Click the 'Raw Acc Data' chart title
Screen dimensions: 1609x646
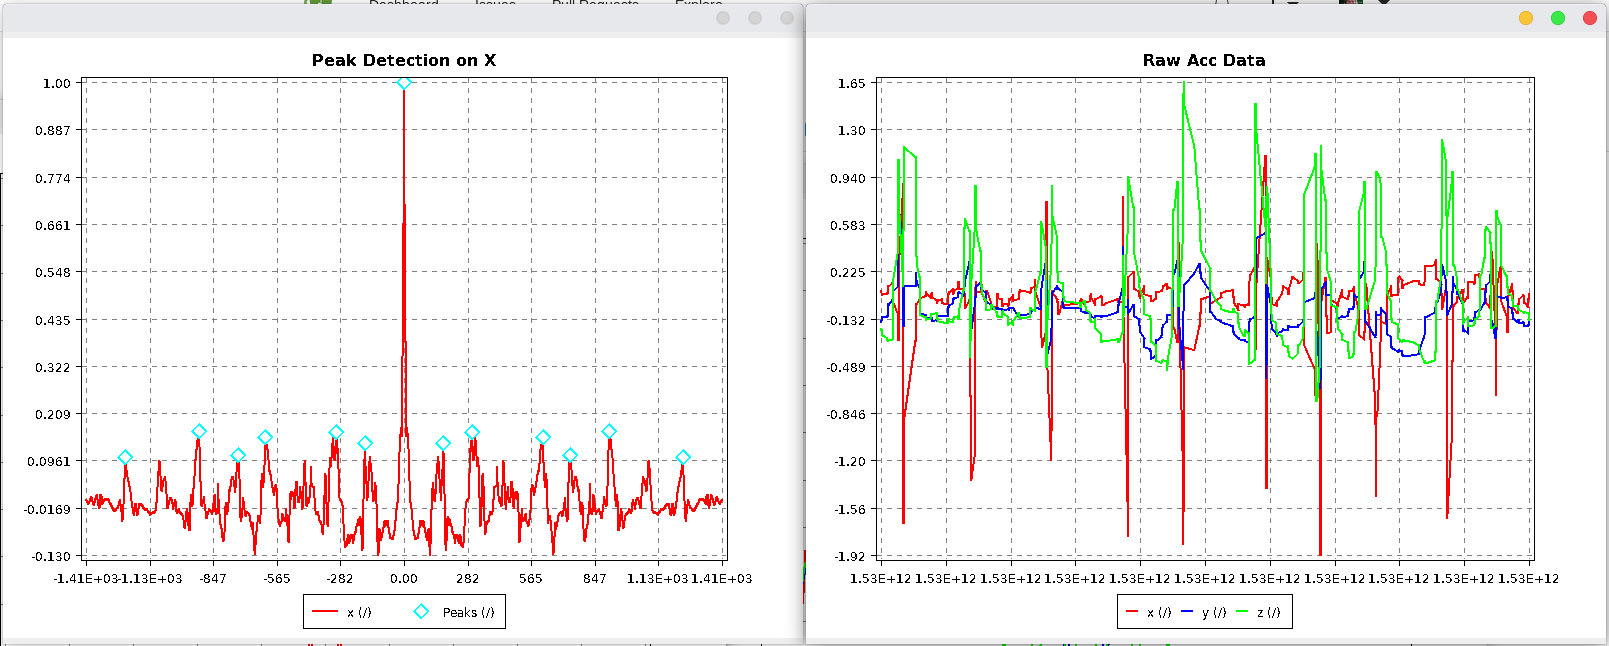[1204, 60]
